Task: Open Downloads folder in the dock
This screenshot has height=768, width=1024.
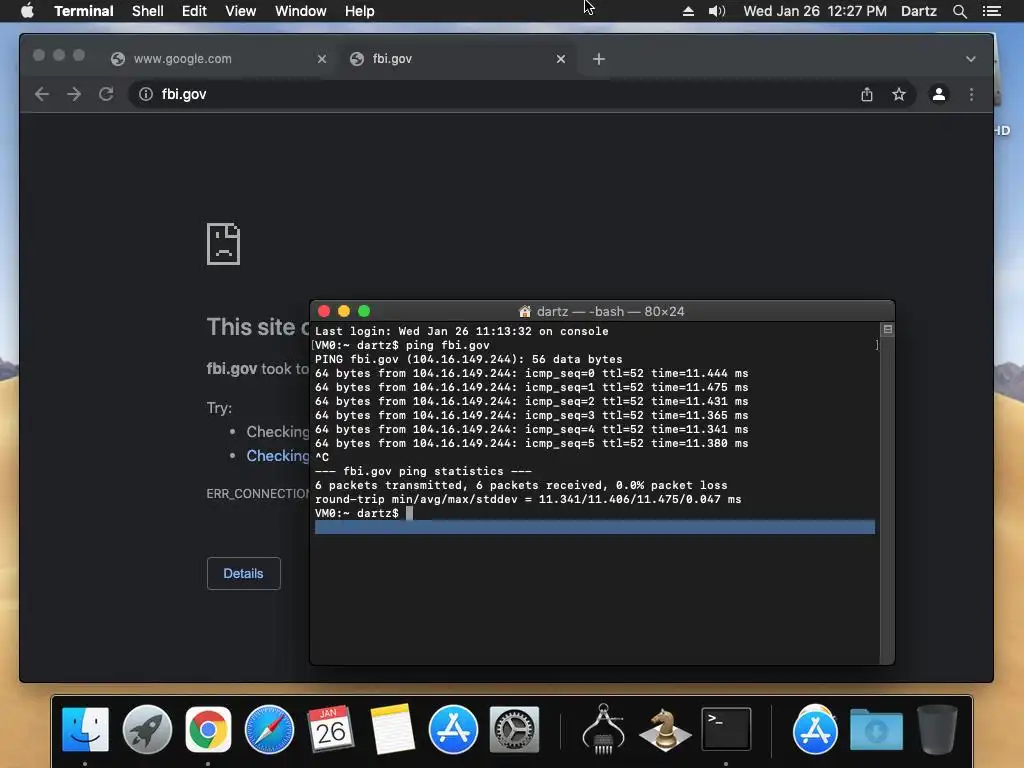Action: point(876,729)
